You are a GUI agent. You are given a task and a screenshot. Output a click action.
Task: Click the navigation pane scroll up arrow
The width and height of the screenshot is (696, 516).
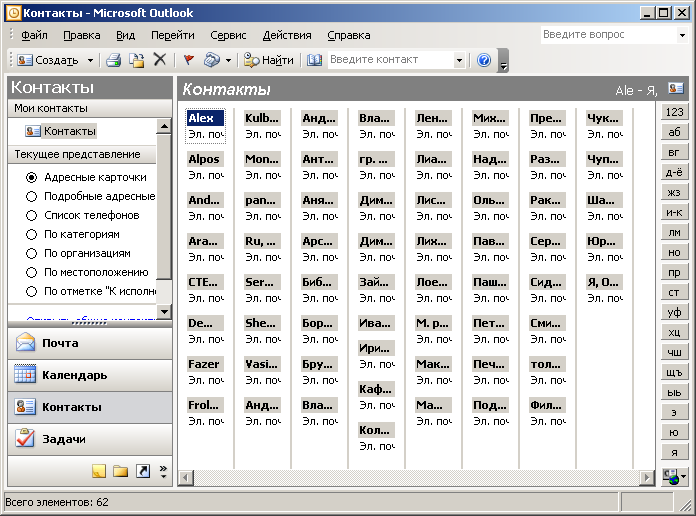click(x=164, y=127)
